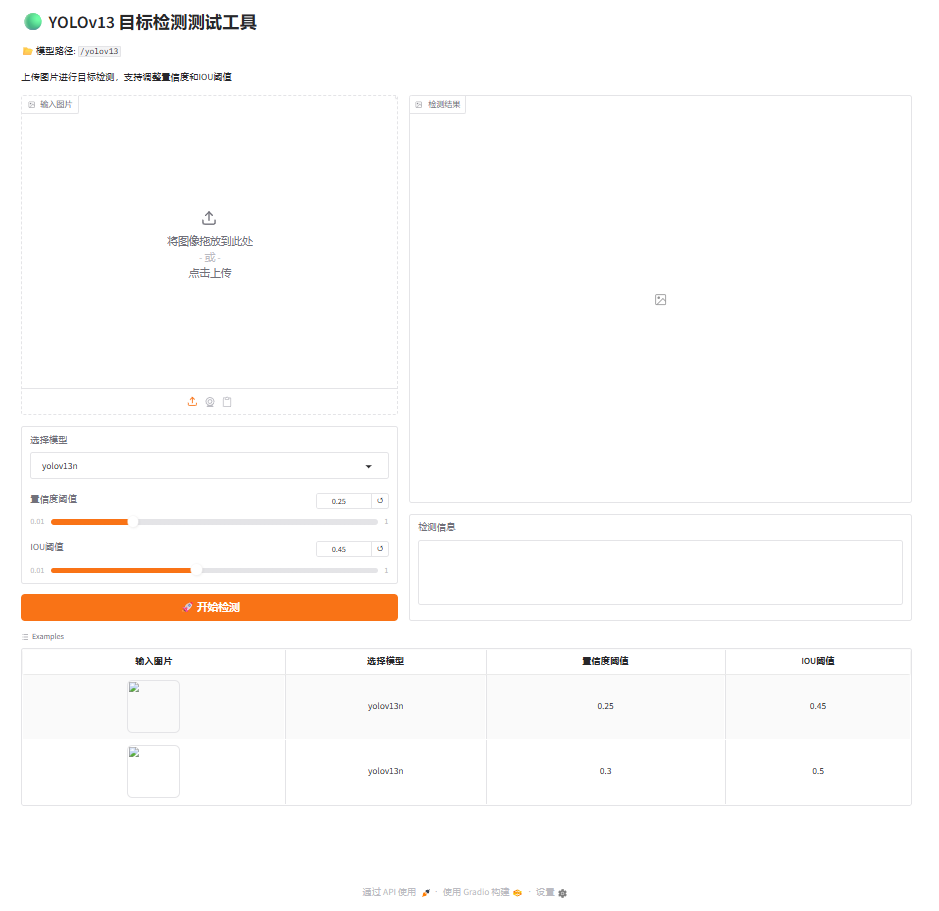Open the yolov13n model dropdown

tap(209, 466)
